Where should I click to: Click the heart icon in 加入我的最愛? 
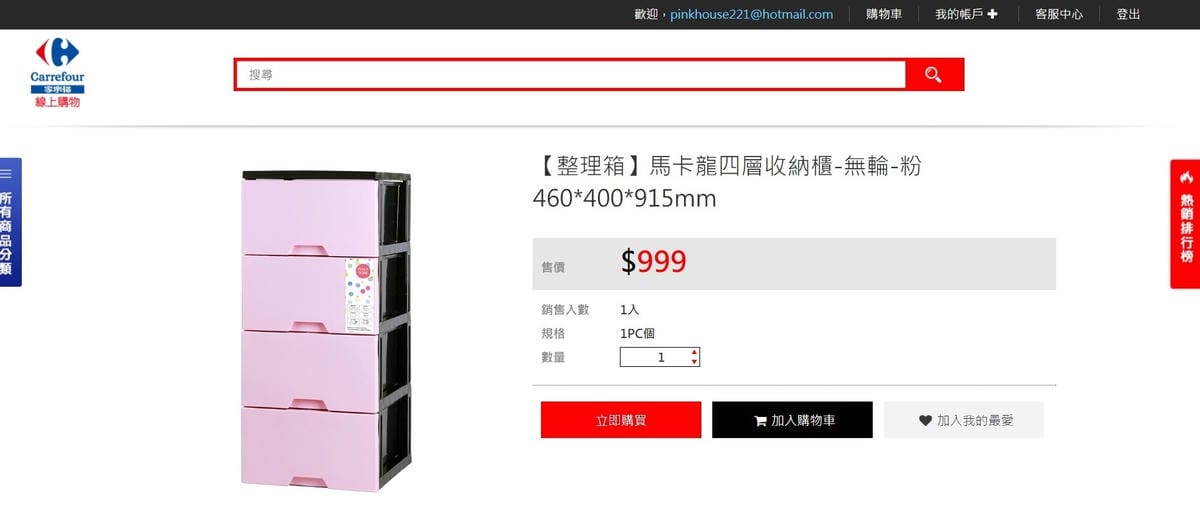click(925, 421)
